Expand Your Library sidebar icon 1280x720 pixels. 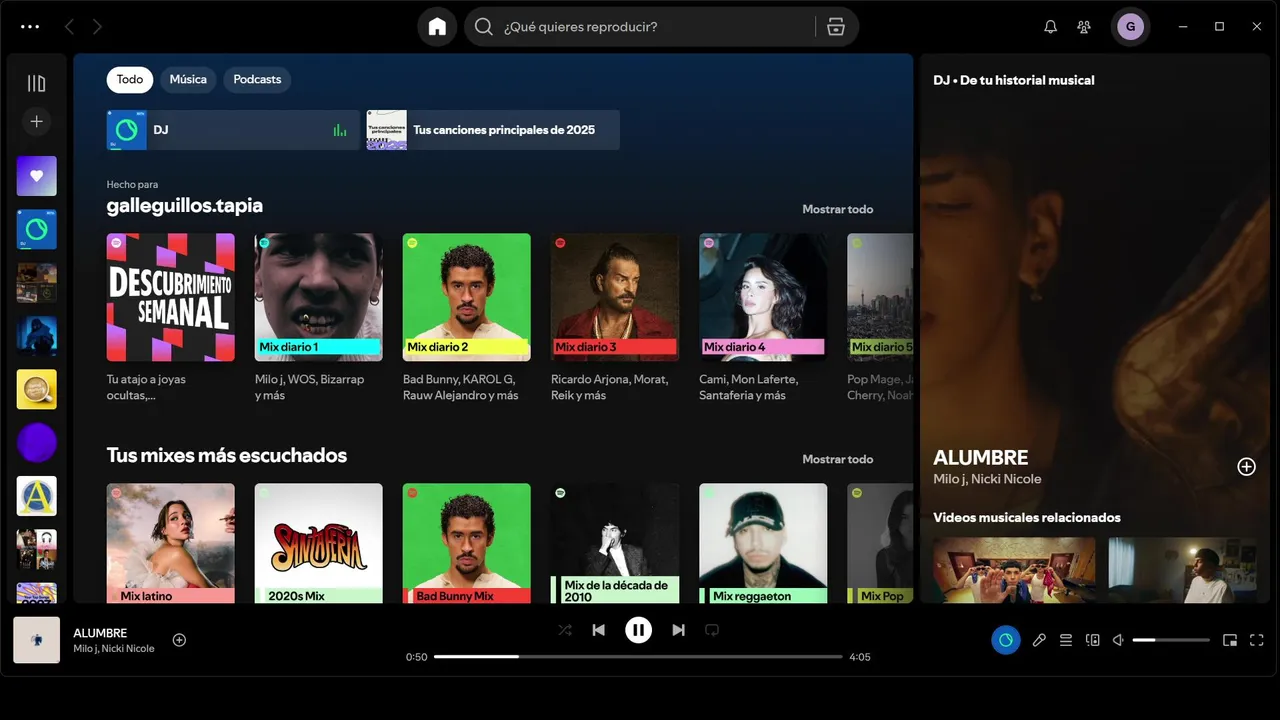36,84
